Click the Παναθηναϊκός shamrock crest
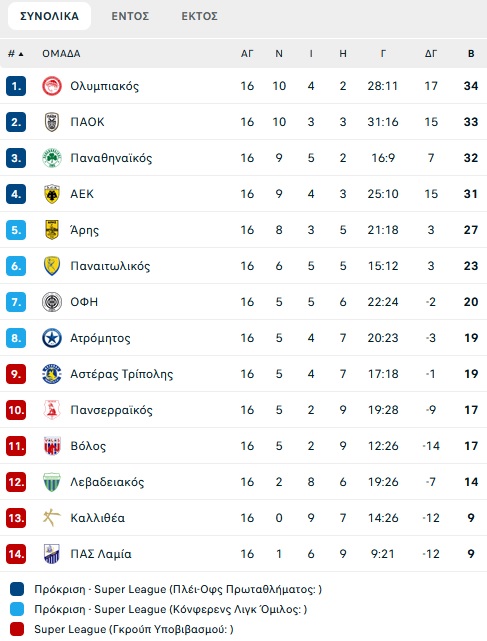 click(52, 158)
